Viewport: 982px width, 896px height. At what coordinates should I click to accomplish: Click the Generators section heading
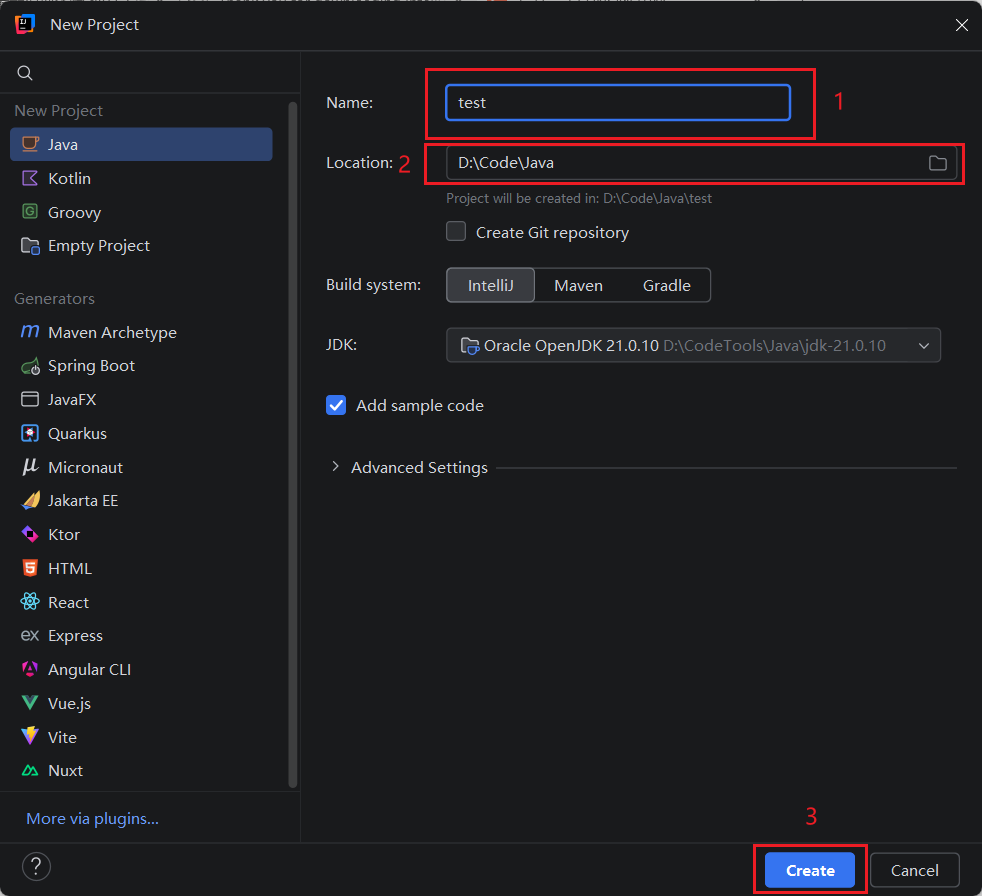54,299
